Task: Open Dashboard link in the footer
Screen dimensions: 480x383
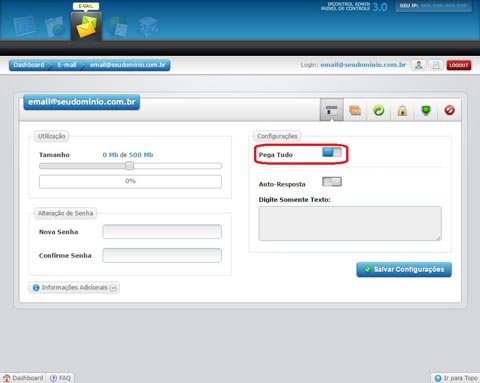Action: (x=24, y=378)
